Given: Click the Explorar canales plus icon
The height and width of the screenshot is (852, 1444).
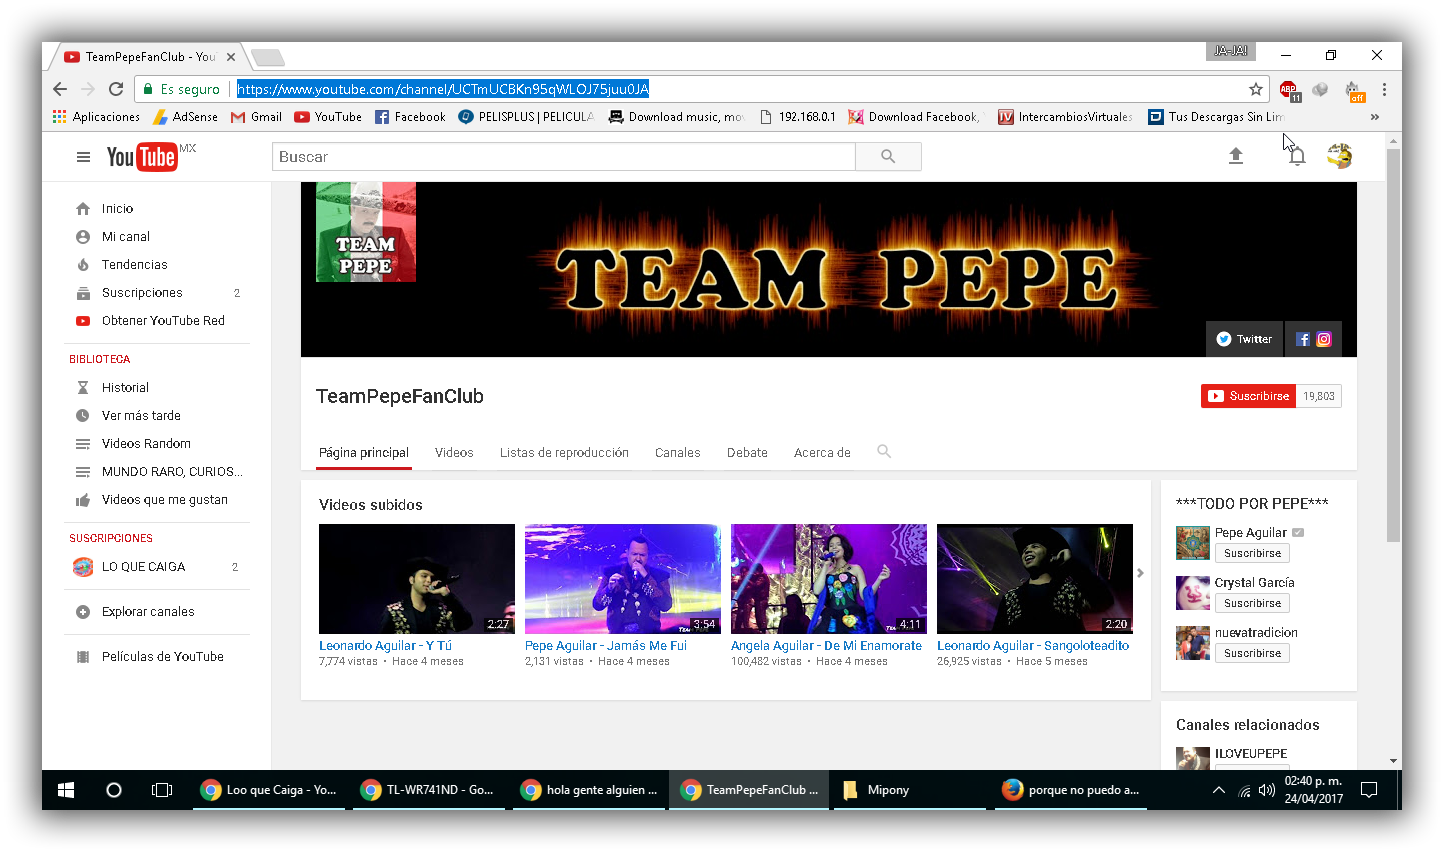Looking at the screenshot, I should (x=83, y=612).
